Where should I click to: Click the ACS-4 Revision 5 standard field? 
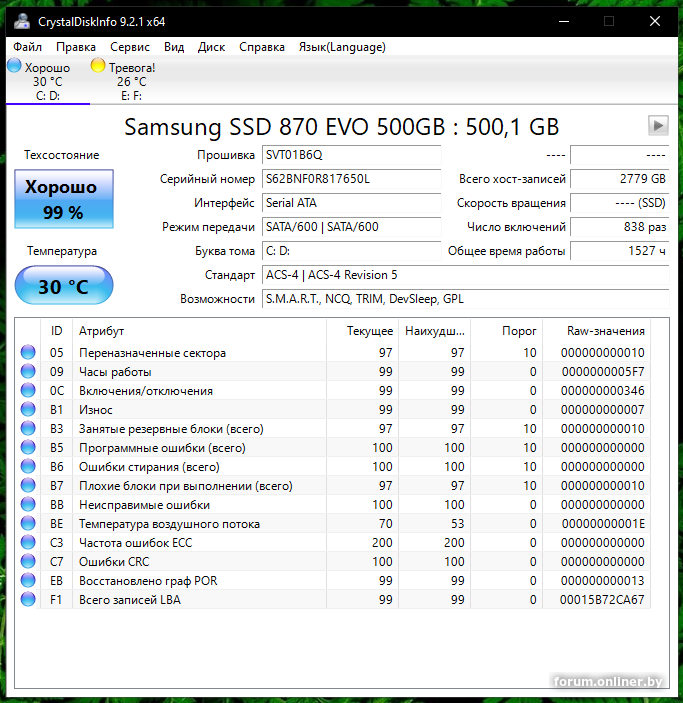pos(465,275)
